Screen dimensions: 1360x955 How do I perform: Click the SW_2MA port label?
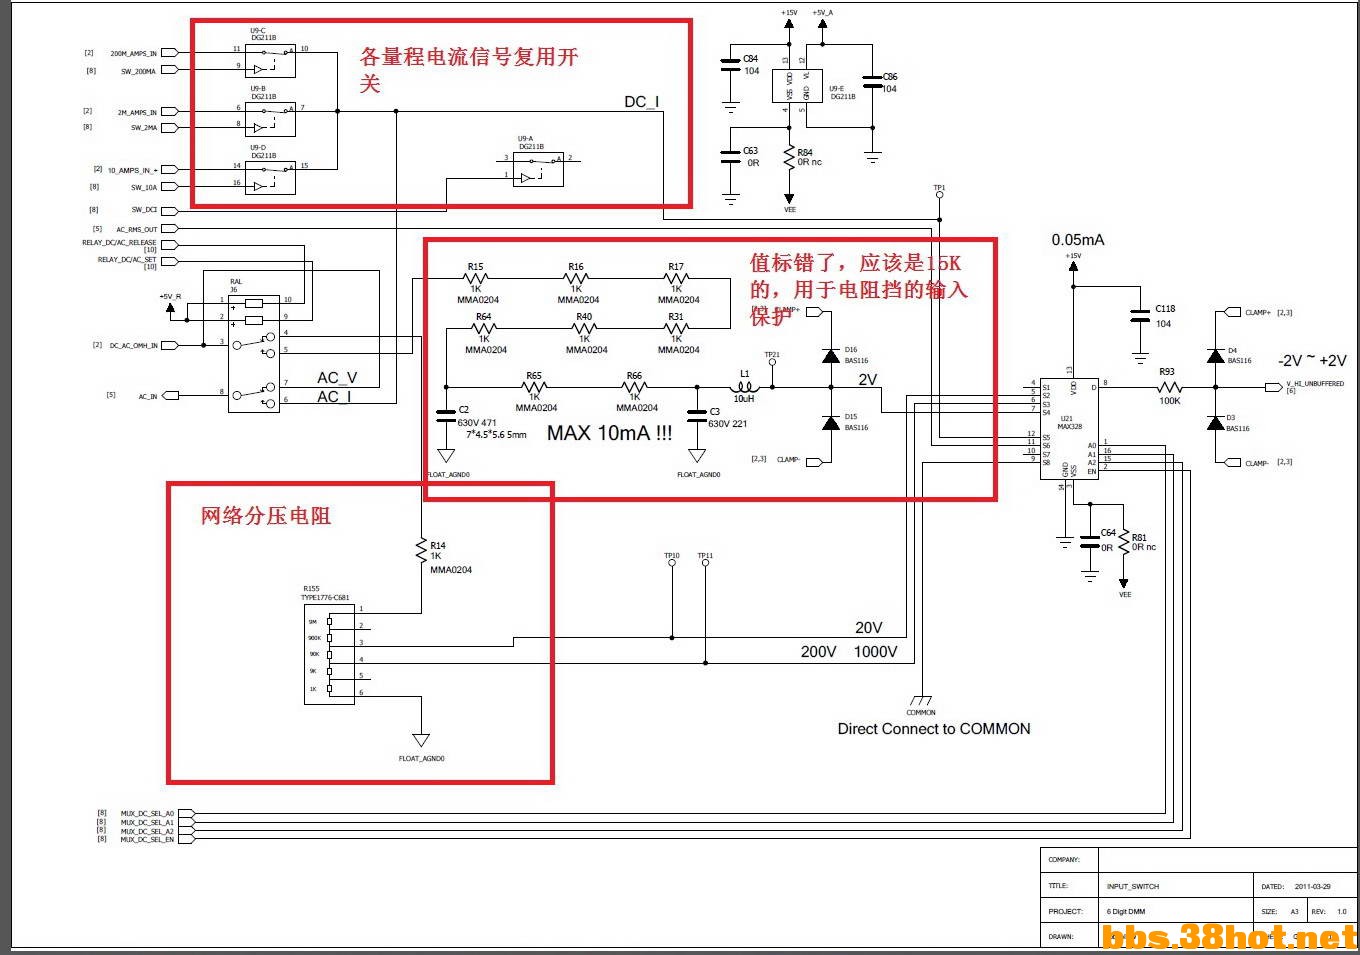click(143, 128)
